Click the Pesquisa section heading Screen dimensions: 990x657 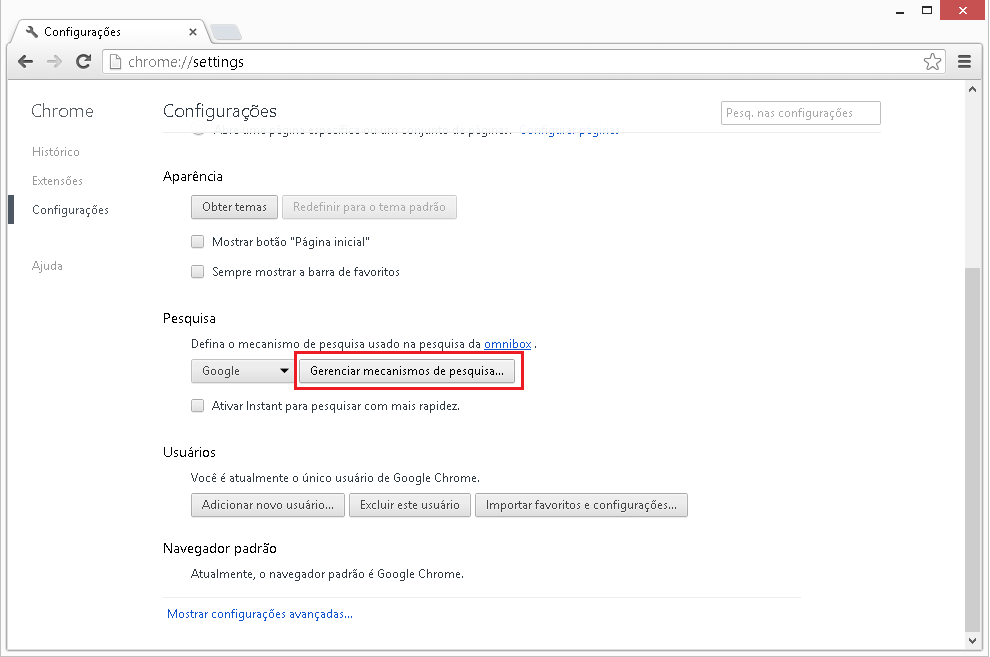pyautogui.click(x=189, y=318)
